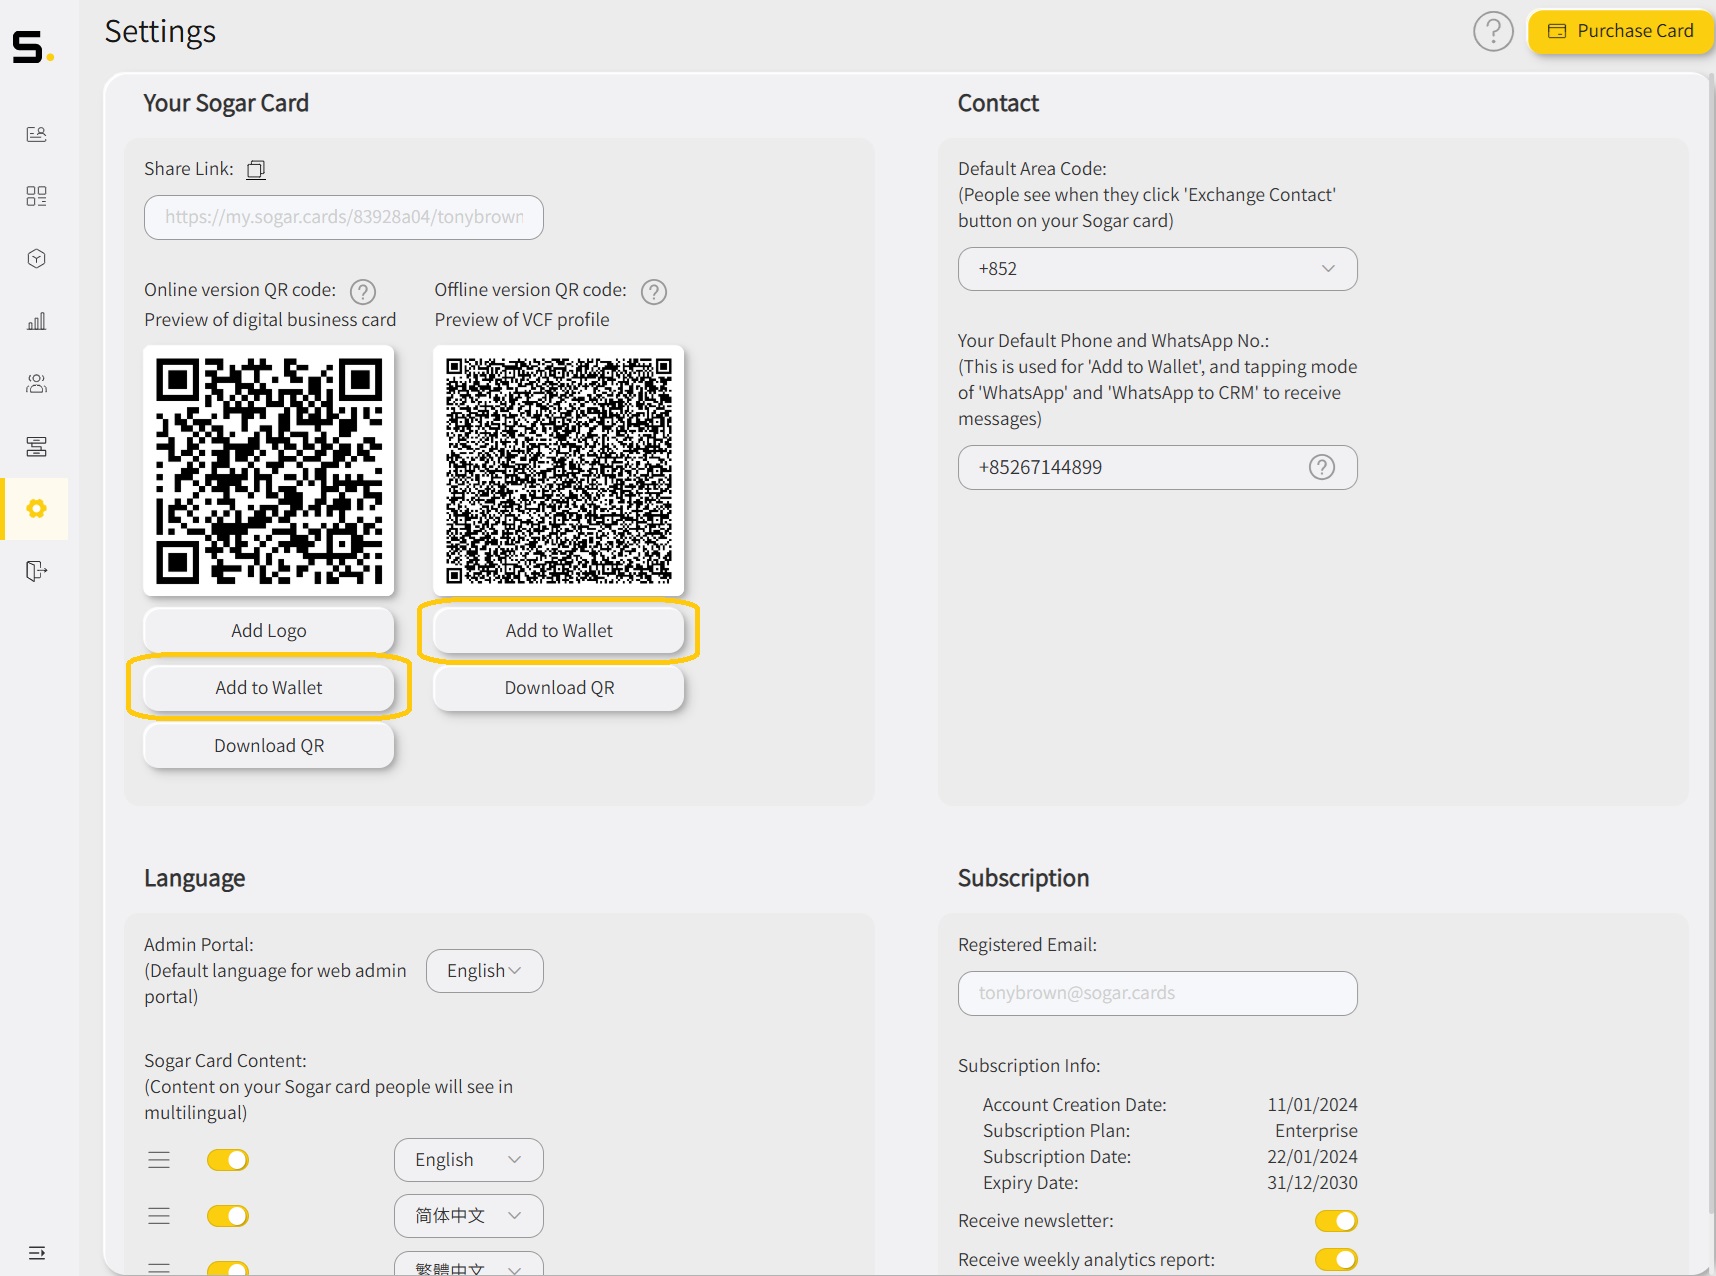1716x1276 pixels.
Task: Open the grid dashboard icon in sidebar
Action: click(x=37, y=196)
